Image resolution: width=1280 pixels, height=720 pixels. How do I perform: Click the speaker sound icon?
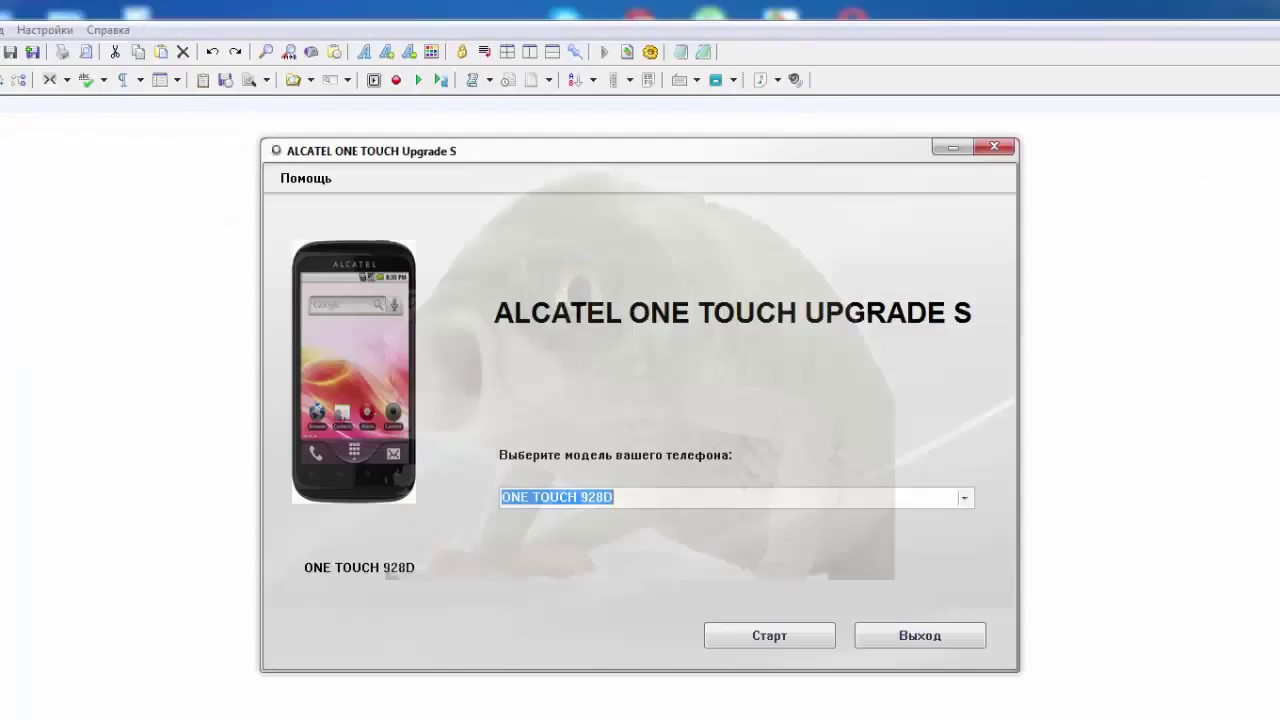[x=796, y=80]
